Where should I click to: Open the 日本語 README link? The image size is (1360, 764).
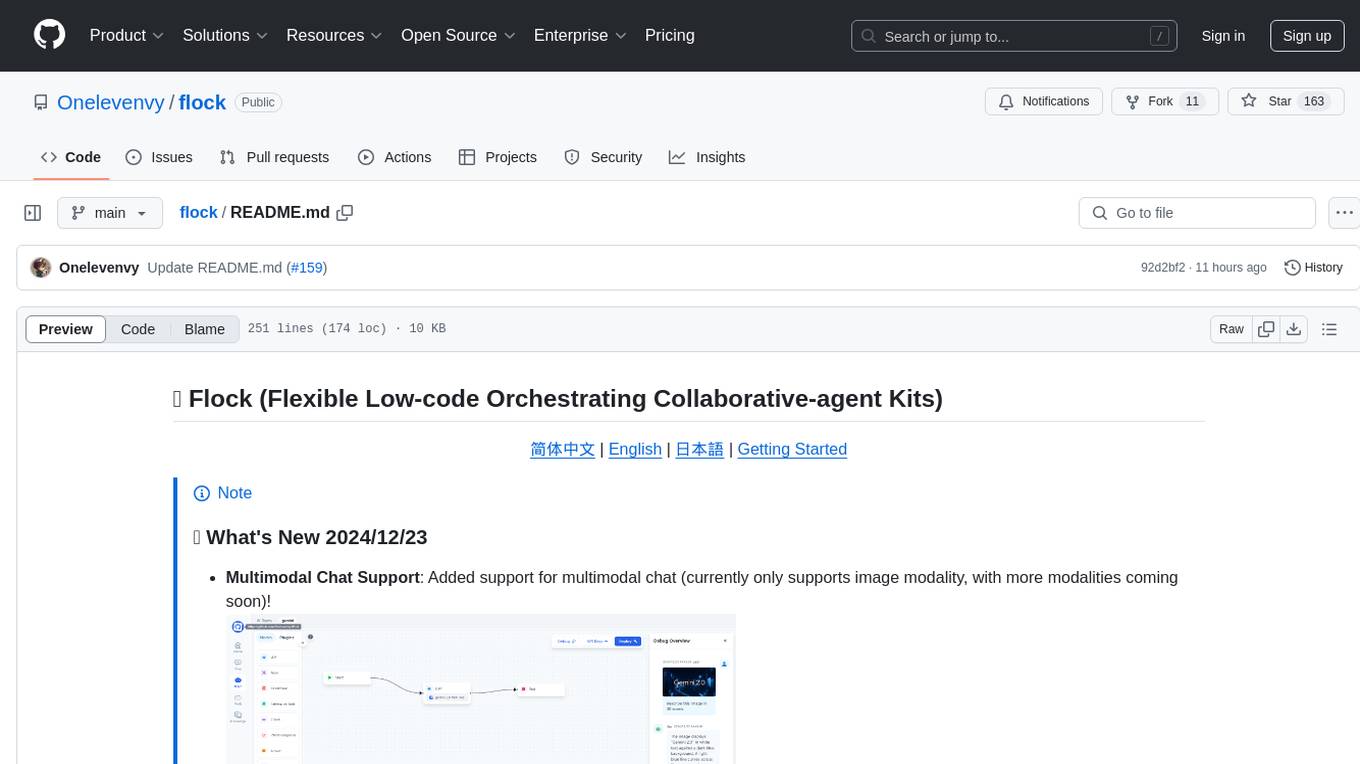[699, 449]
